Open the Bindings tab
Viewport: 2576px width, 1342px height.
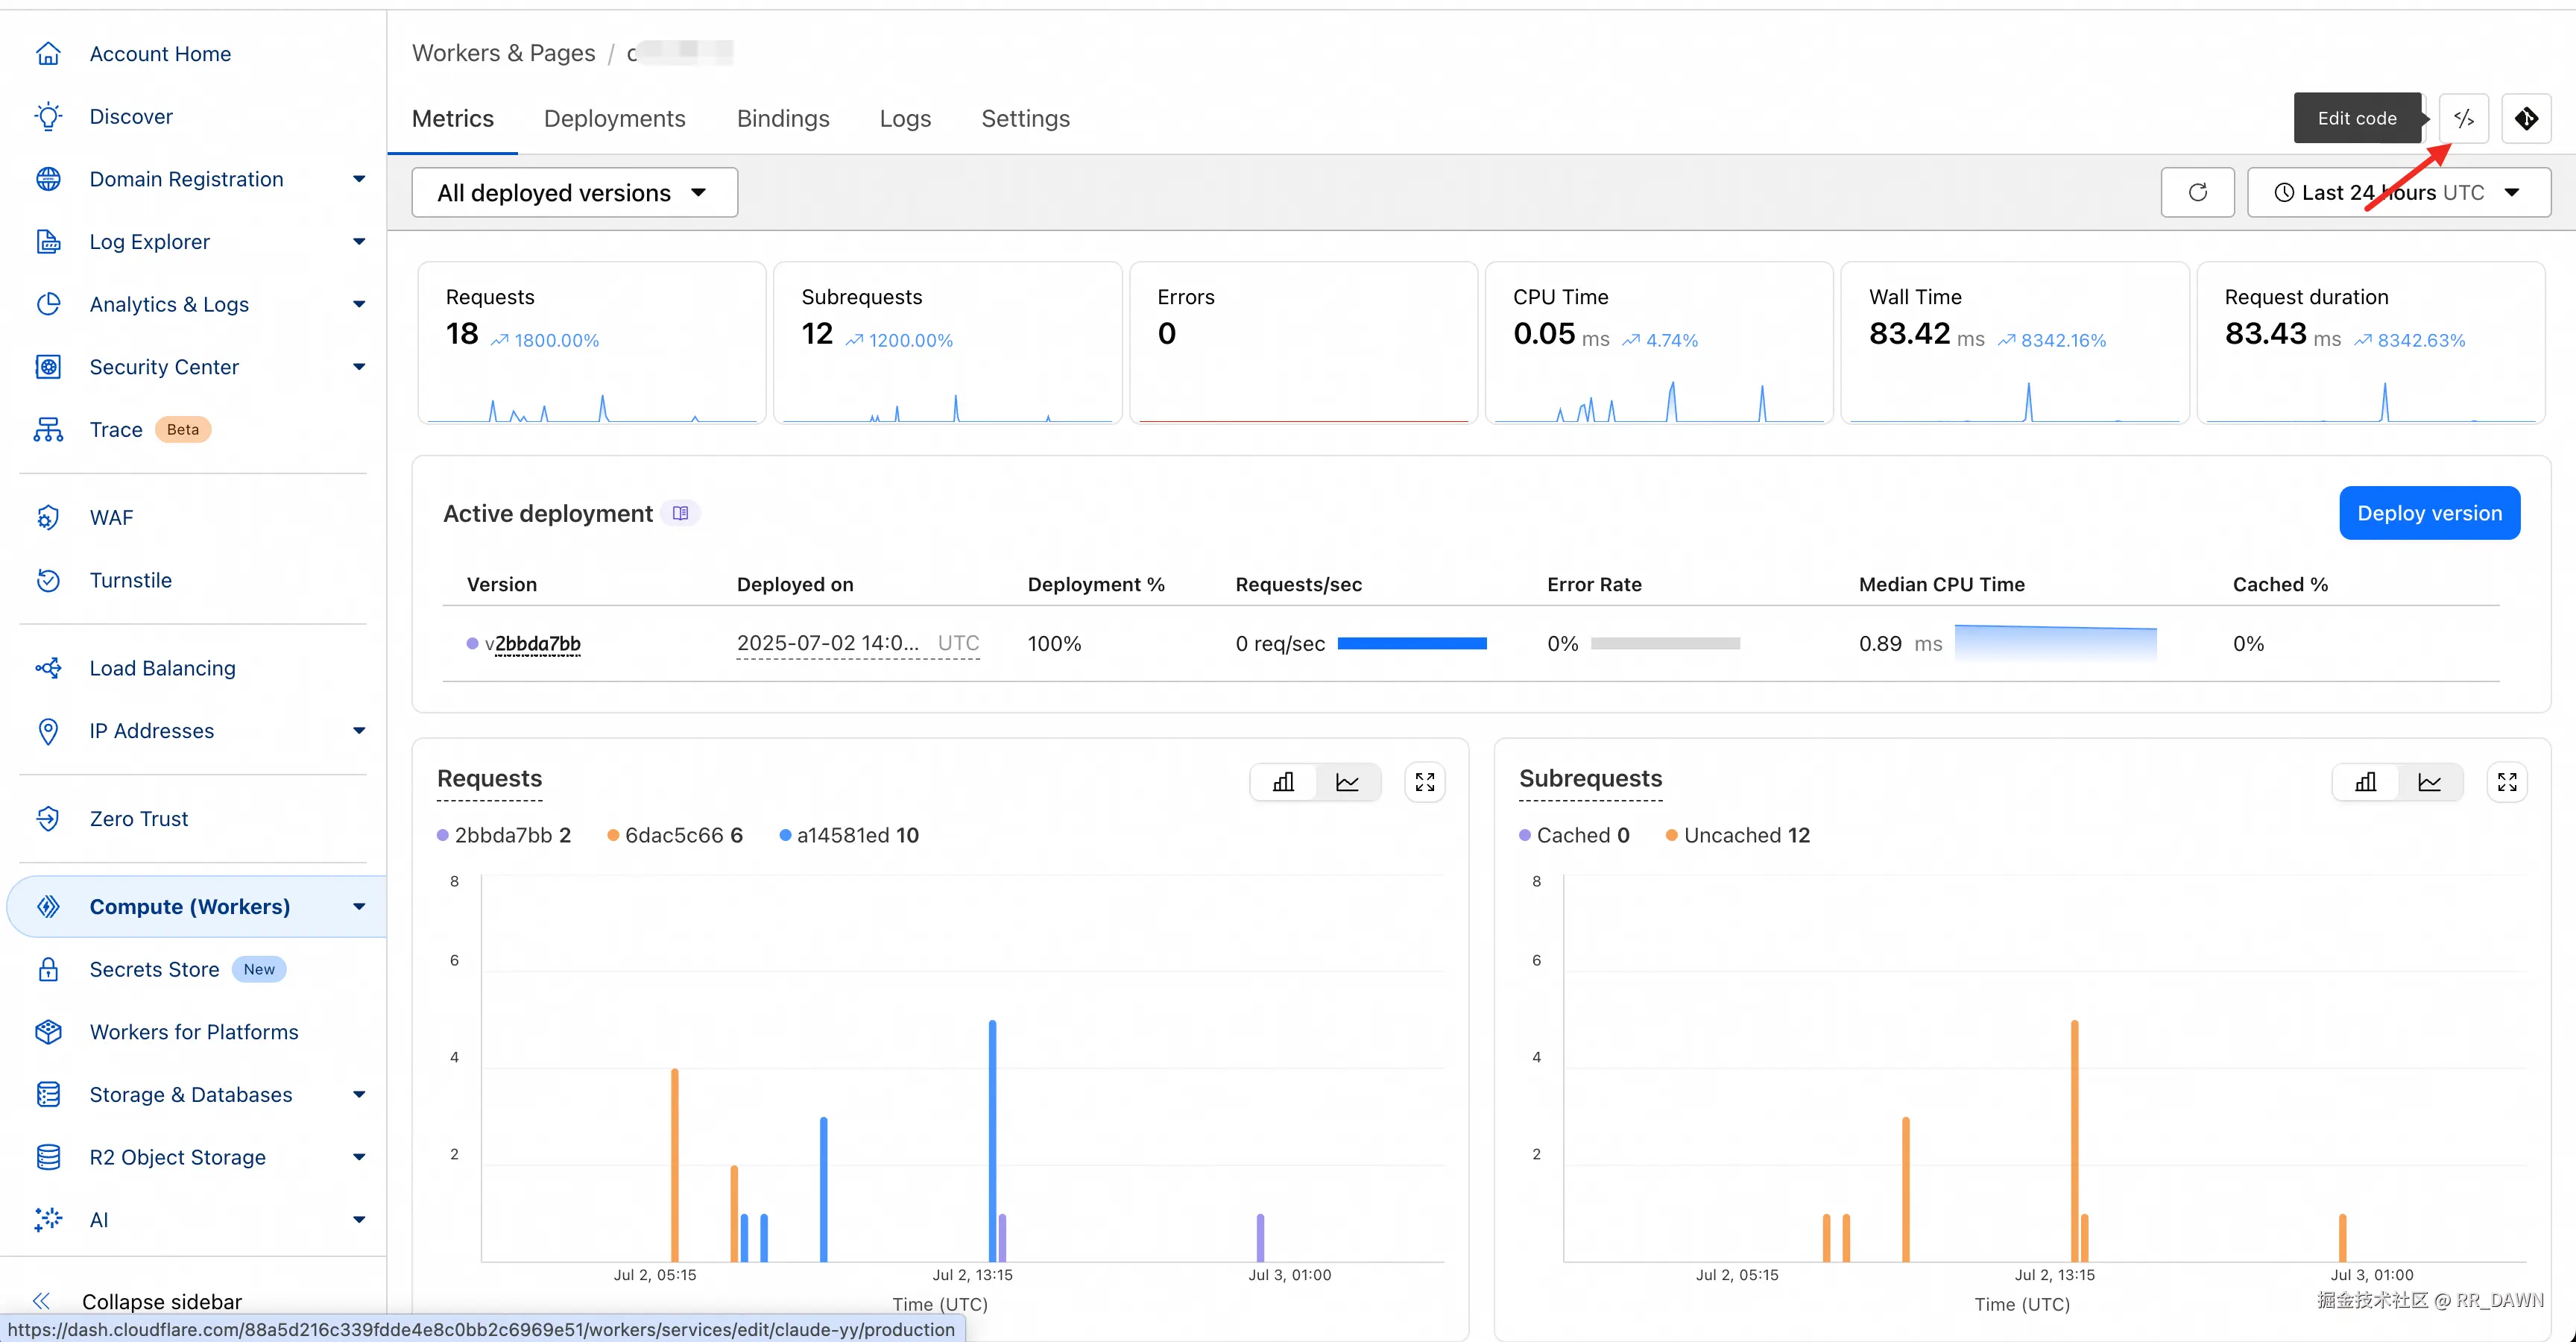point(782,119)
